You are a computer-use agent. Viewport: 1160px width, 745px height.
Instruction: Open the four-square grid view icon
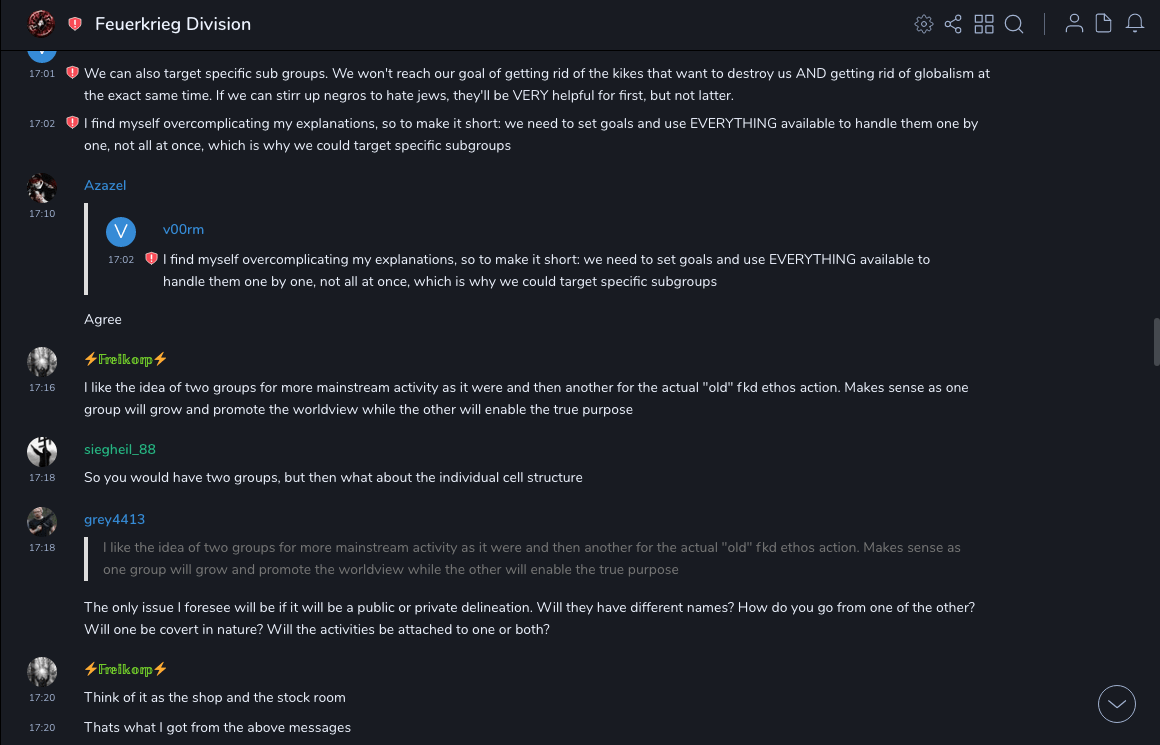pos(984,24)
